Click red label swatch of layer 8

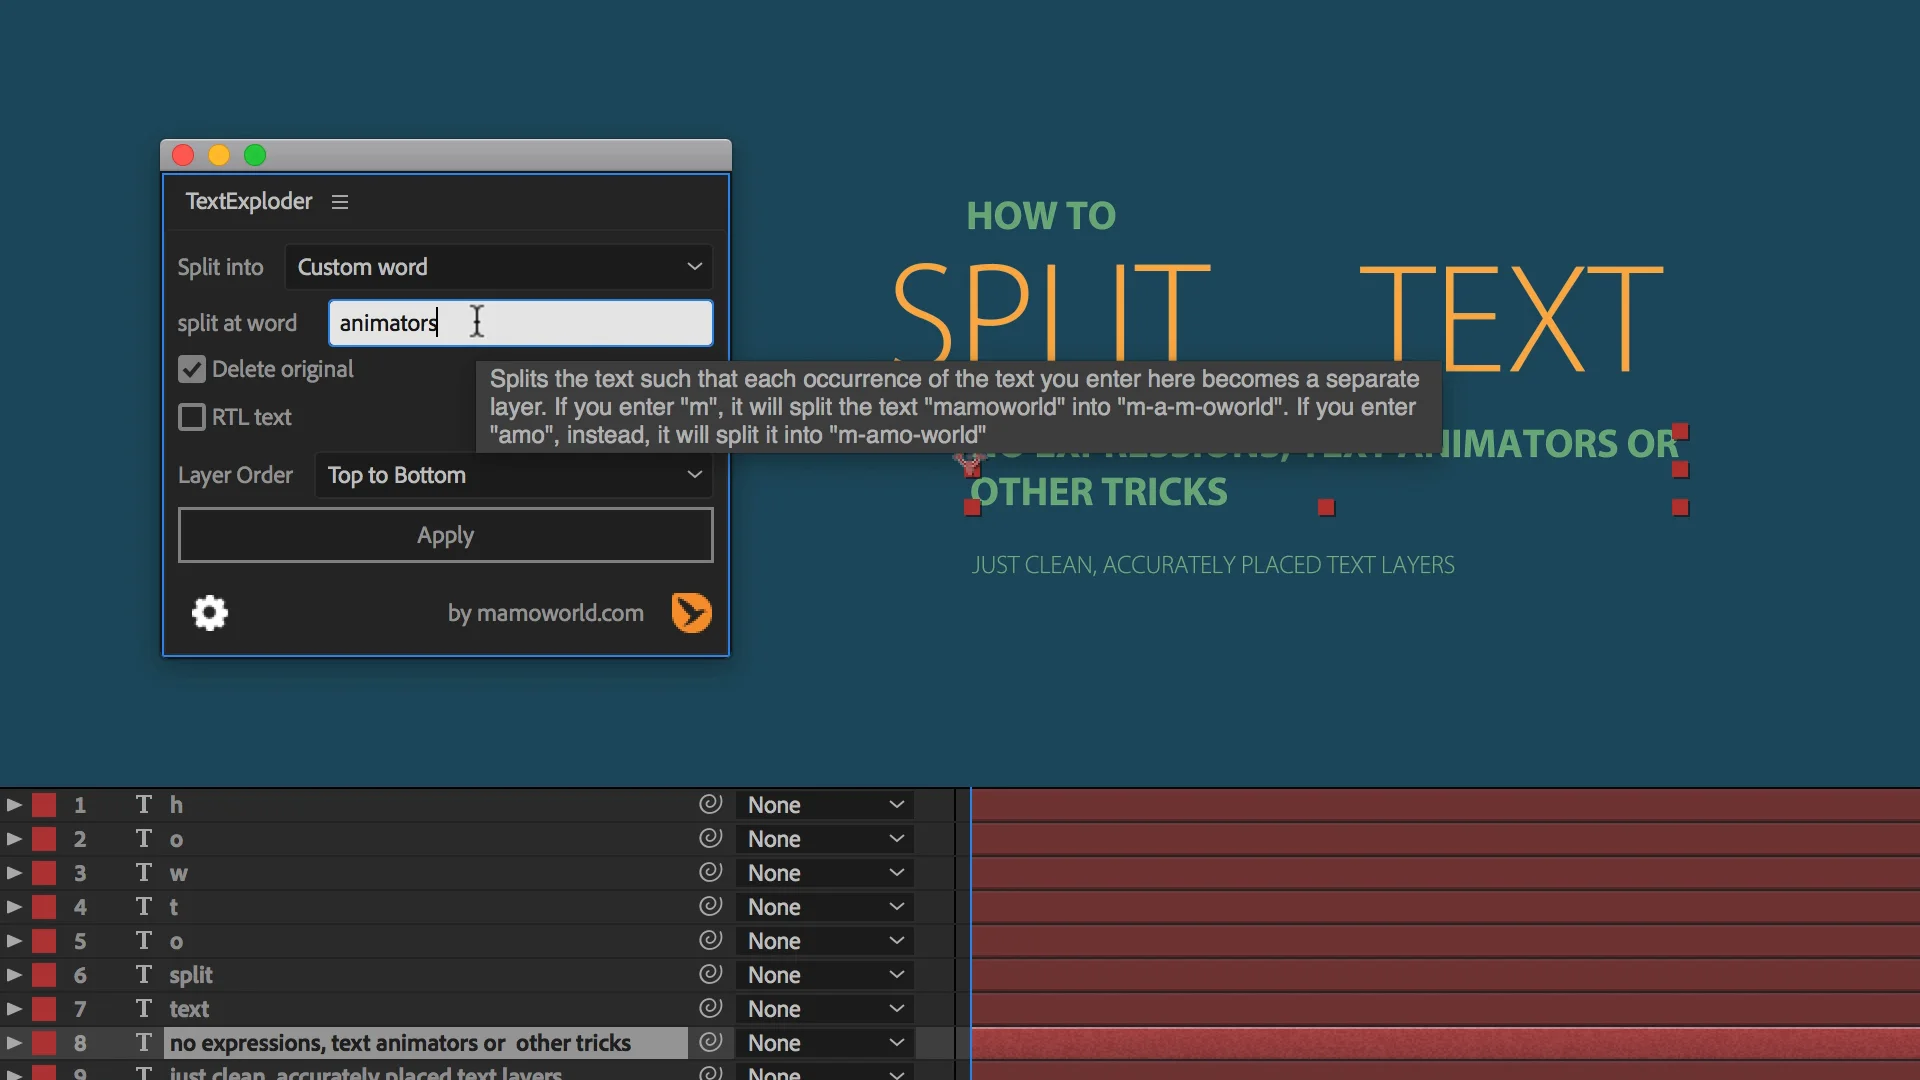click(44, 1042)
